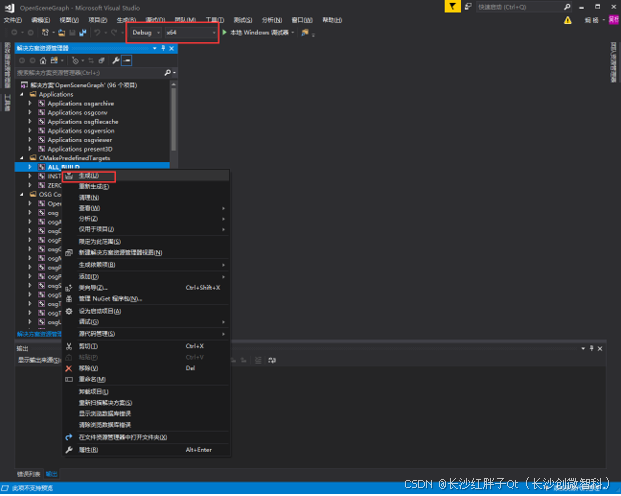Viewport: 621px width, 496px height.
Task: Click the feedback icon next to the notification flag
Action: [x=468, y=7]
